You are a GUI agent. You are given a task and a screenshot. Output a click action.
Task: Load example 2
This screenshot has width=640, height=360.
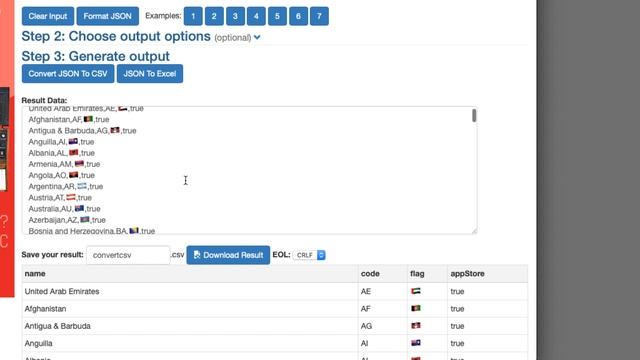point(214,16)
